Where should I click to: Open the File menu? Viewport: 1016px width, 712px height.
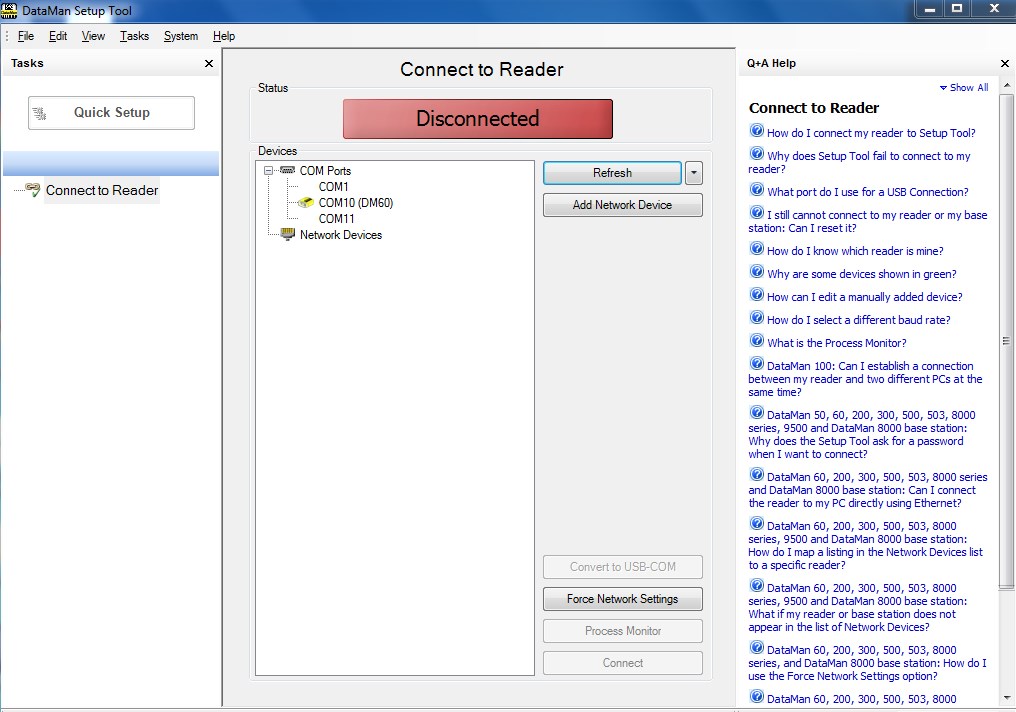[x=25, y=36]
